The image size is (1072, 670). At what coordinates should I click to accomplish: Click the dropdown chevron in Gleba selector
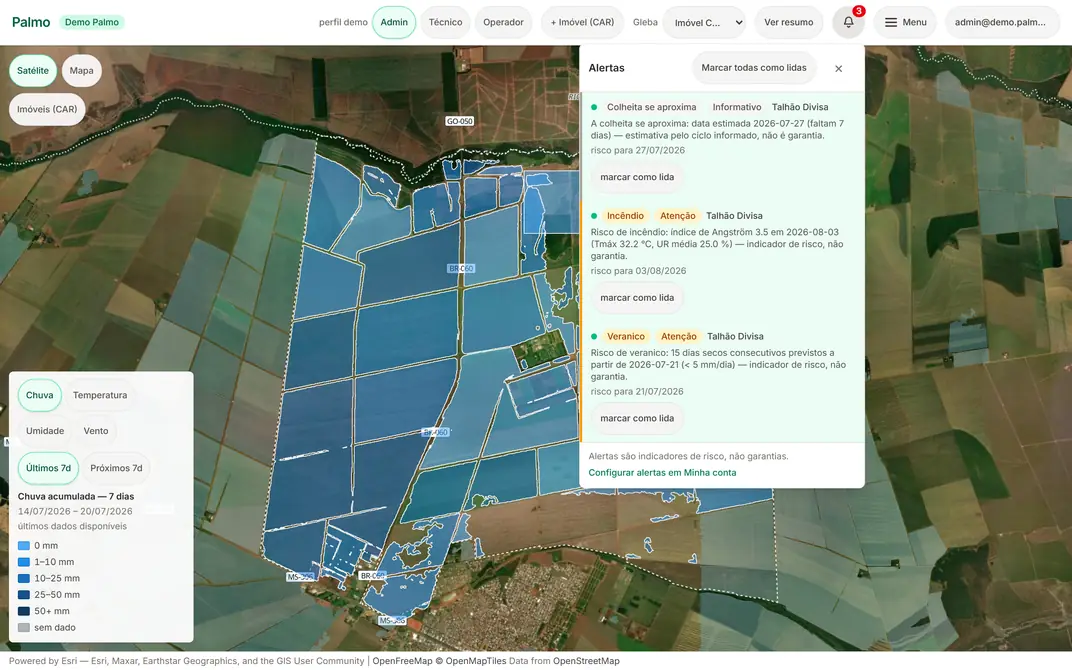pos(738,23)
